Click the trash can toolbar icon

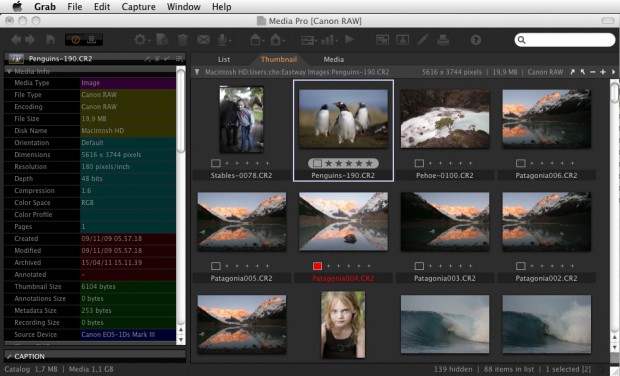coord(183,40)
